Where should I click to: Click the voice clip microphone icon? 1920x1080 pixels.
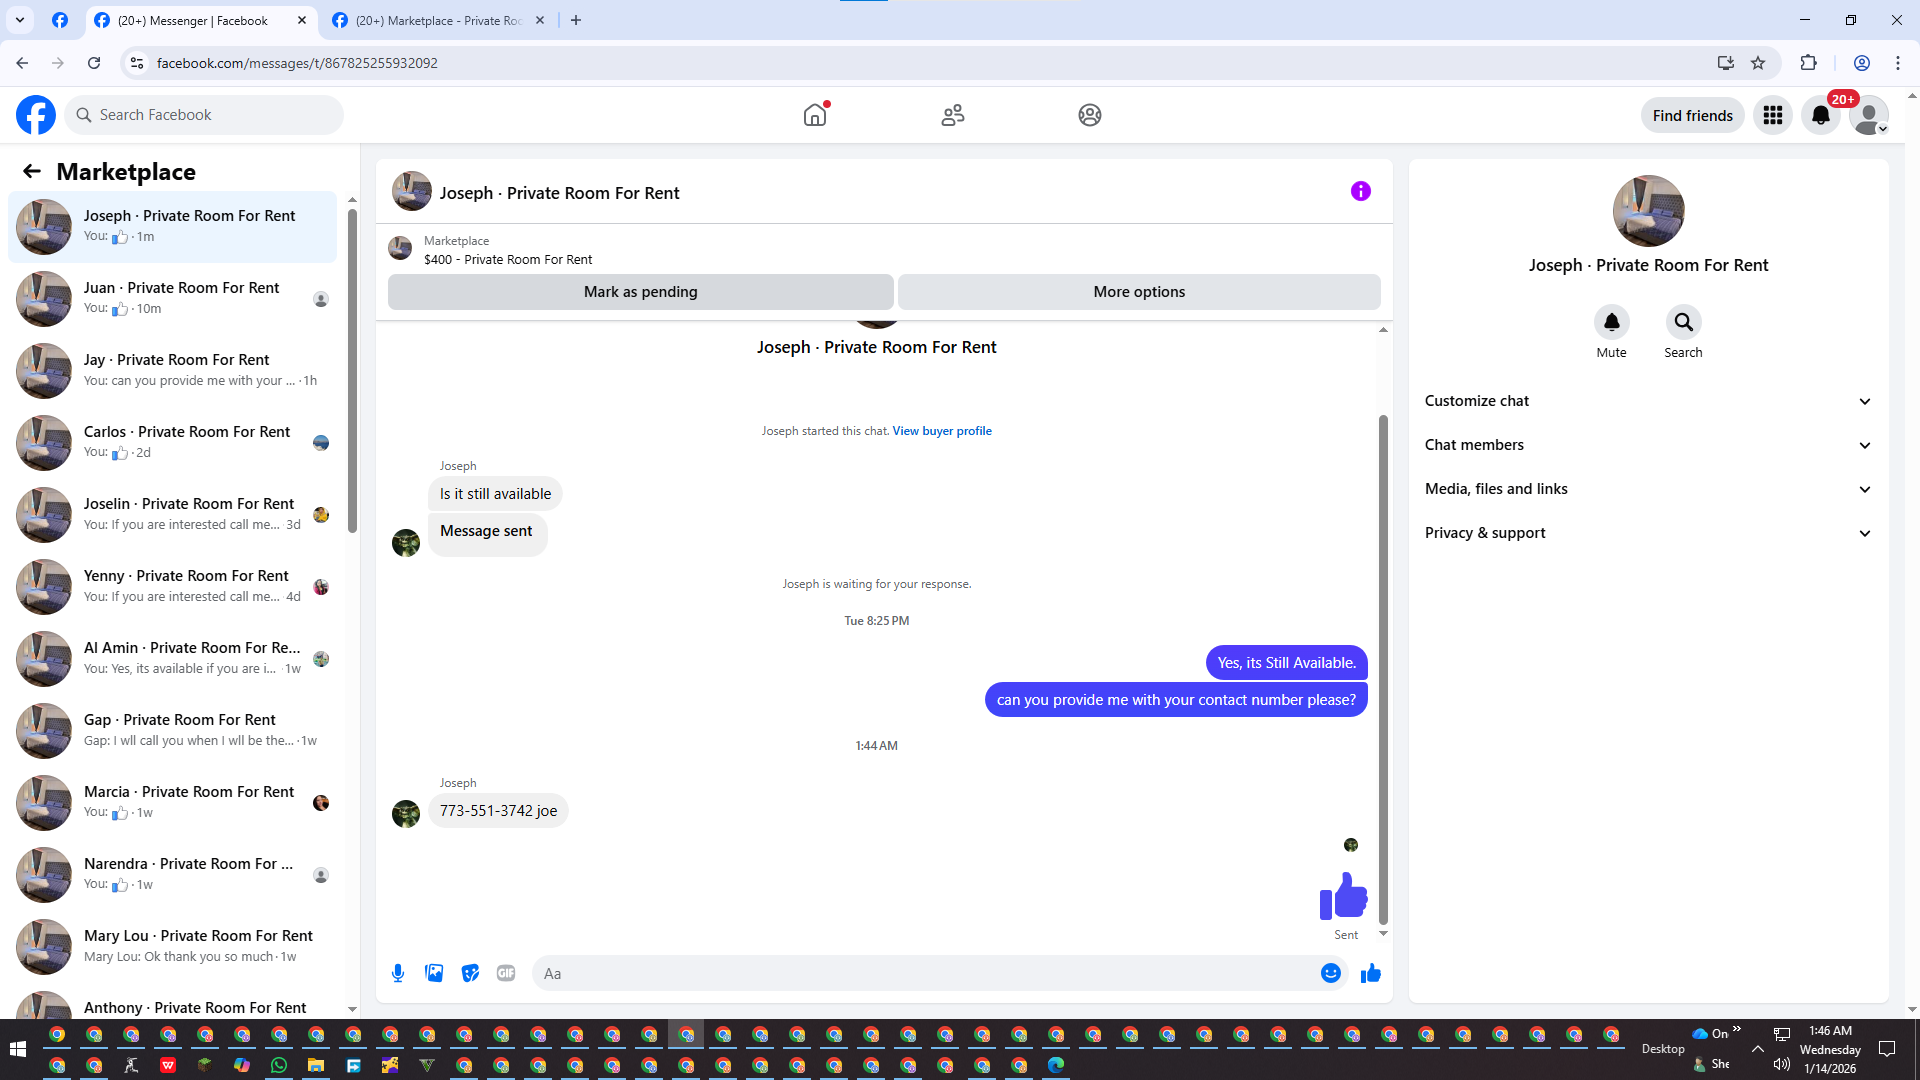398,973
